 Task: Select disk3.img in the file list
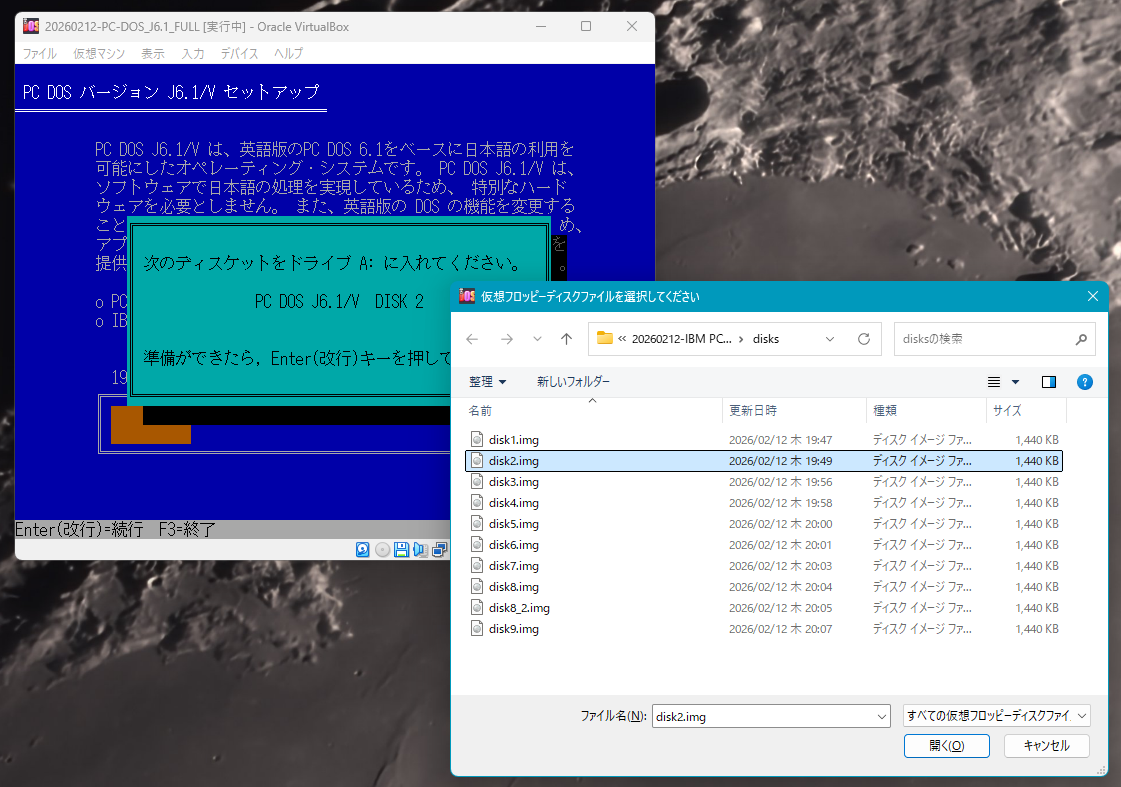(x=514, y=482)
